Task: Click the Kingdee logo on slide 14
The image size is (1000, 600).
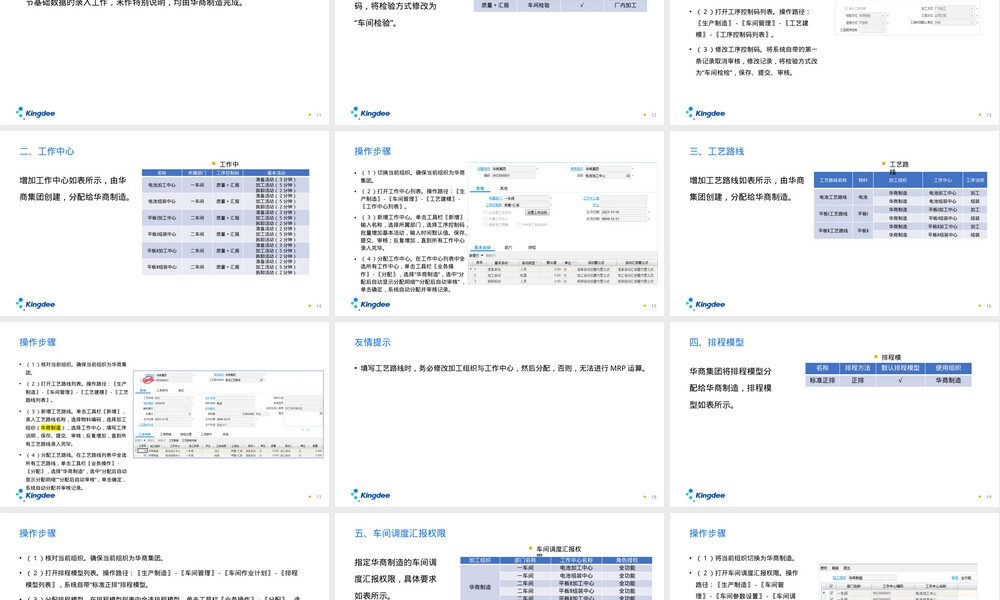Action: (x=36, y=304)
